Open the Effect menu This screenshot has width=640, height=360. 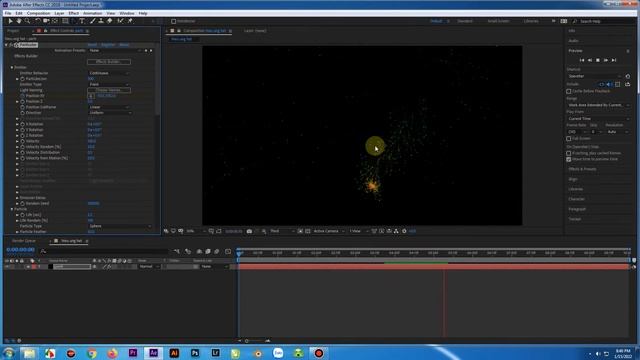73,13
